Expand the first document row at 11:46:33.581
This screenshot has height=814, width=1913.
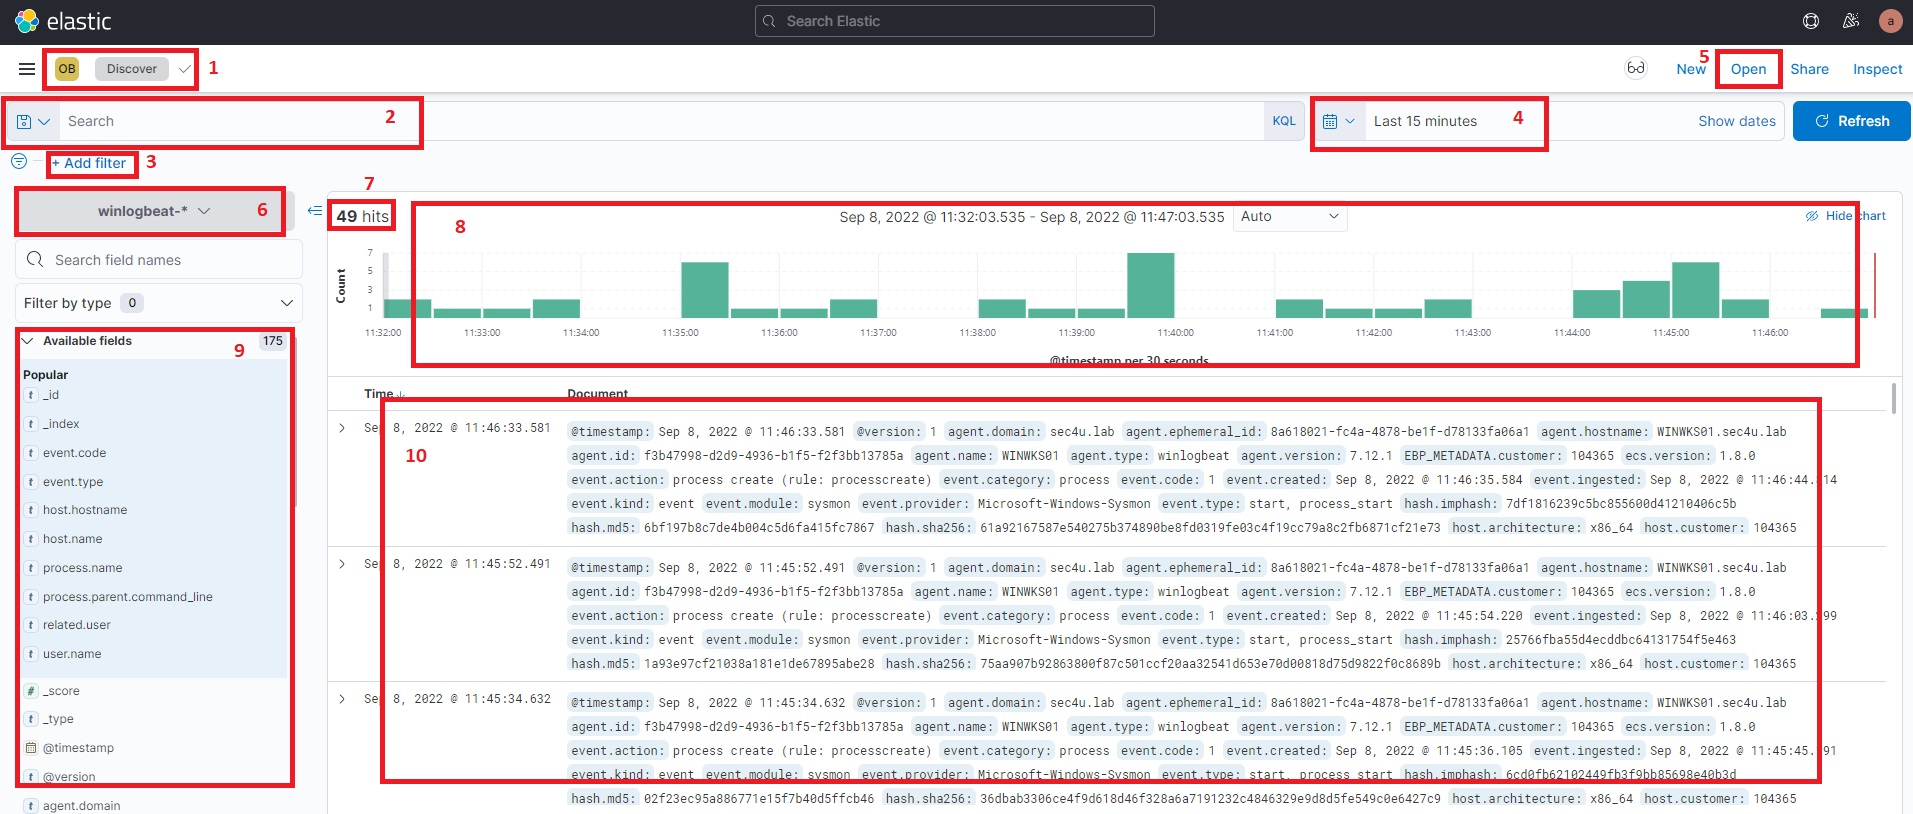click(x=342, y=428)
